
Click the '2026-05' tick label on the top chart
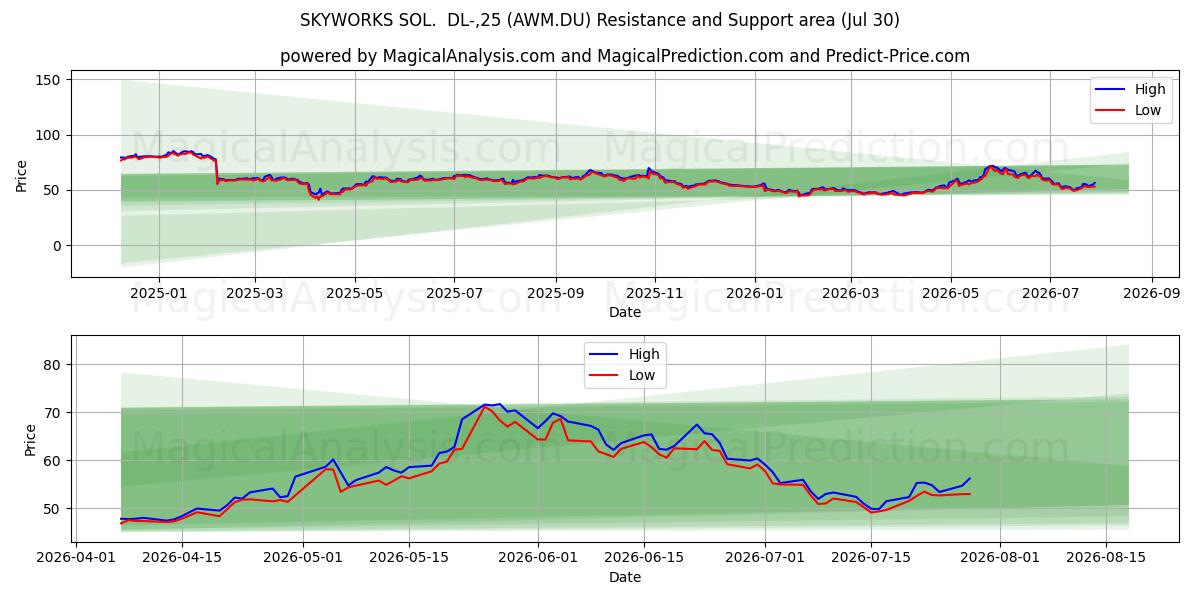point(951,293)
